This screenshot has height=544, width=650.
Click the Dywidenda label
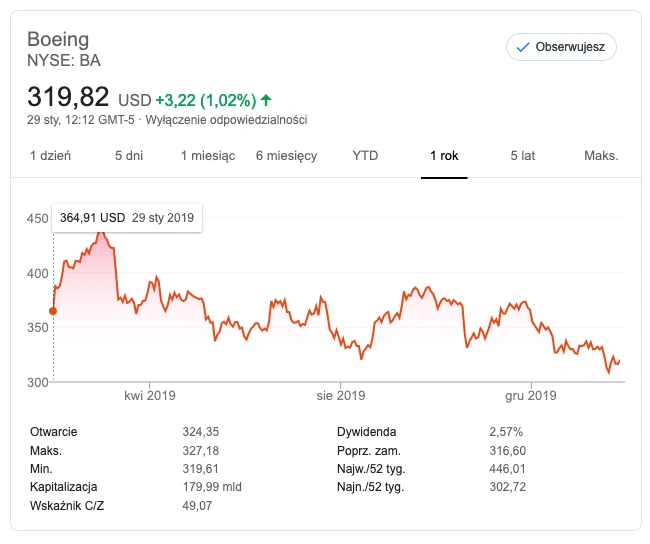point(366,432)
